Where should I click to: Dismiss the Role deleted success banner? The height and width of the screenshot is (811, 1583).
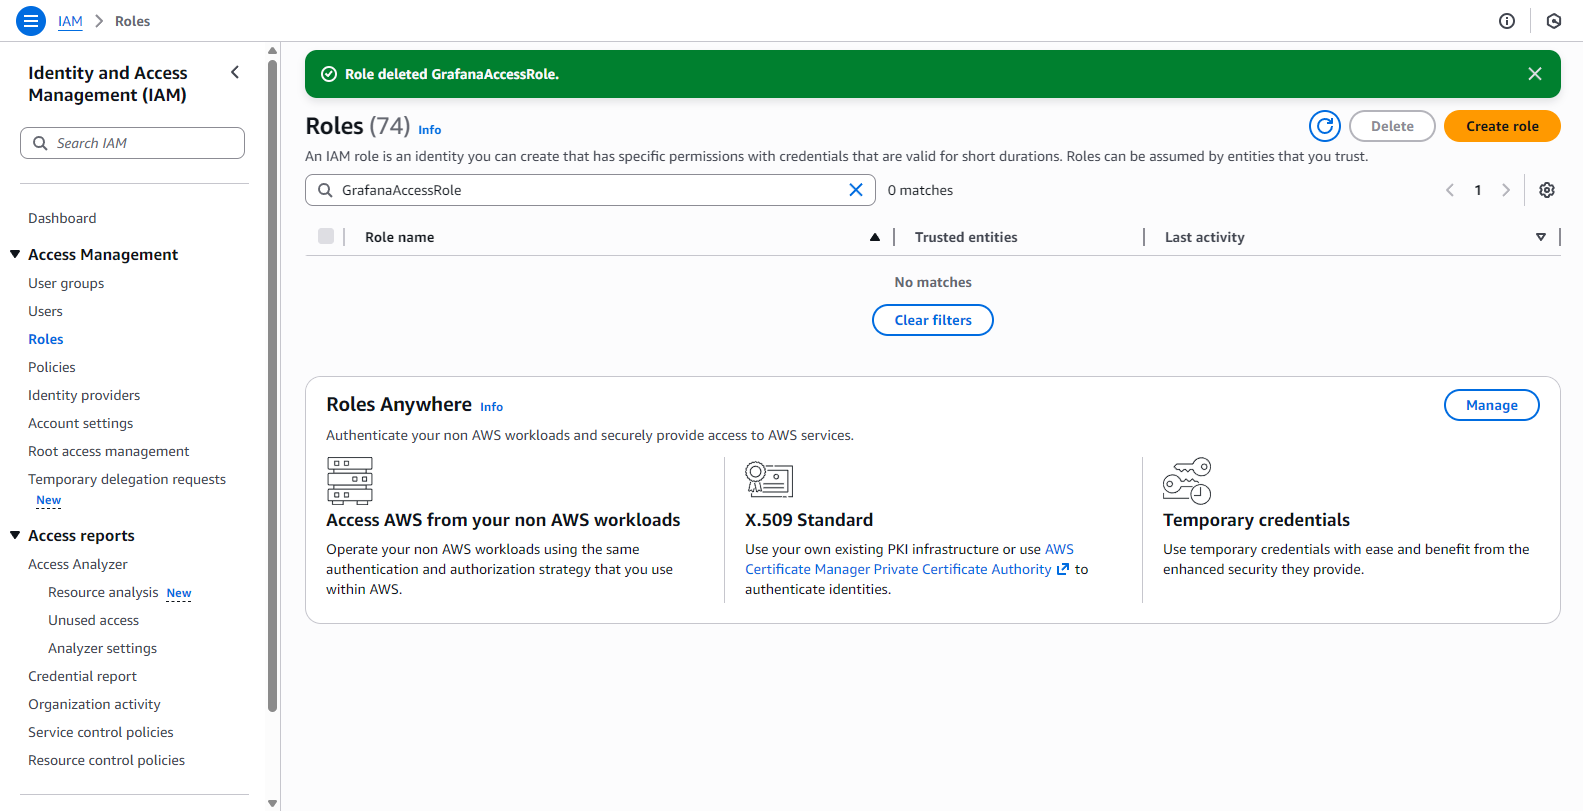coord(1535,74)
